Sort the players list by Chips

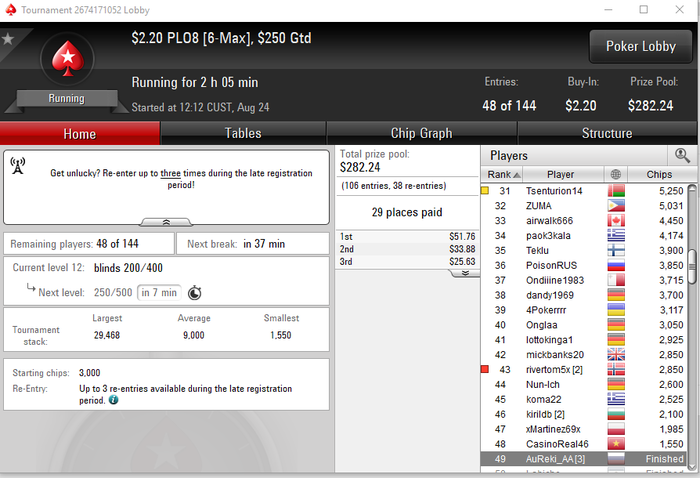pos(659,175)
